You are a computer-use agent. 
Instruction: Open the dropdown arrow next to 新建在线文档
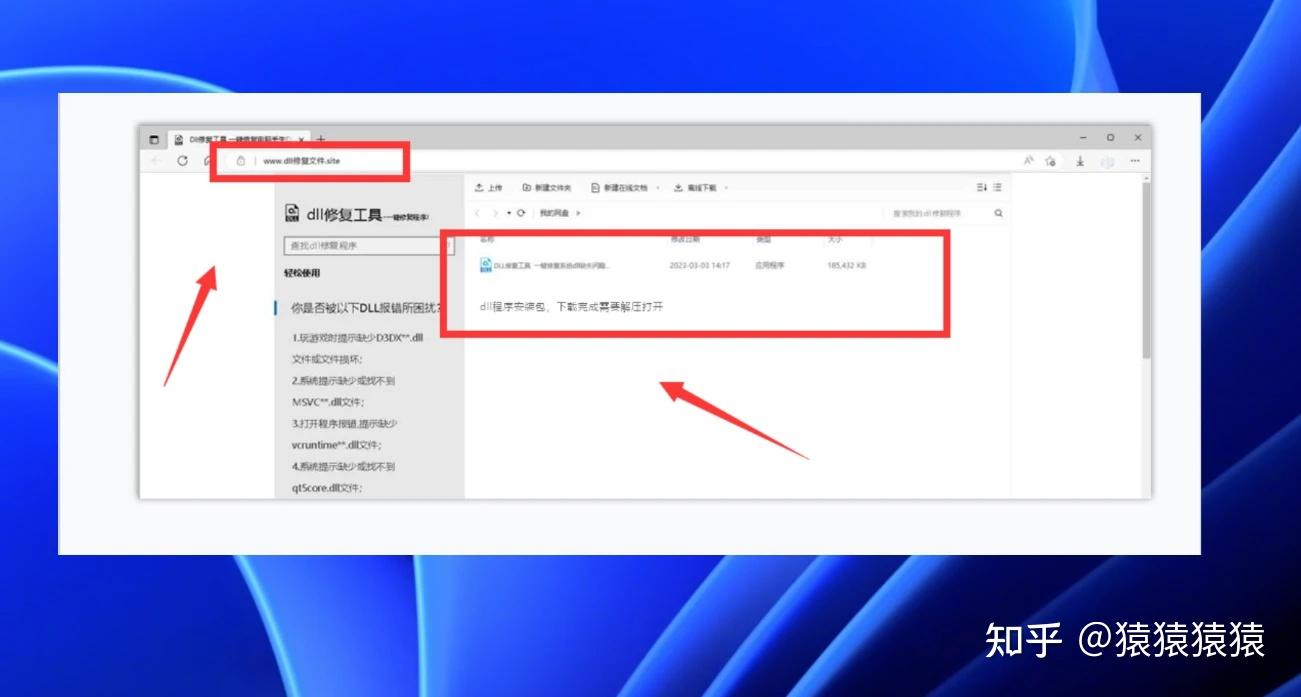[657, 186]
